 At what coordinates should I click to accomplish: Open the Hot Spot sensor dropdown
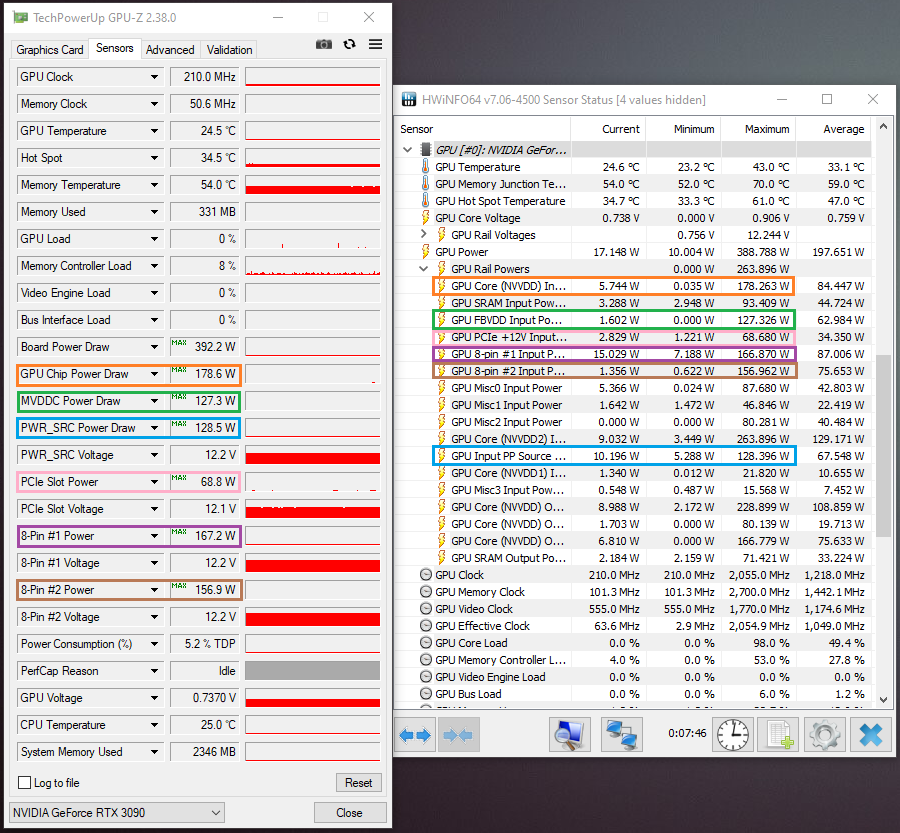coord(154,157)
